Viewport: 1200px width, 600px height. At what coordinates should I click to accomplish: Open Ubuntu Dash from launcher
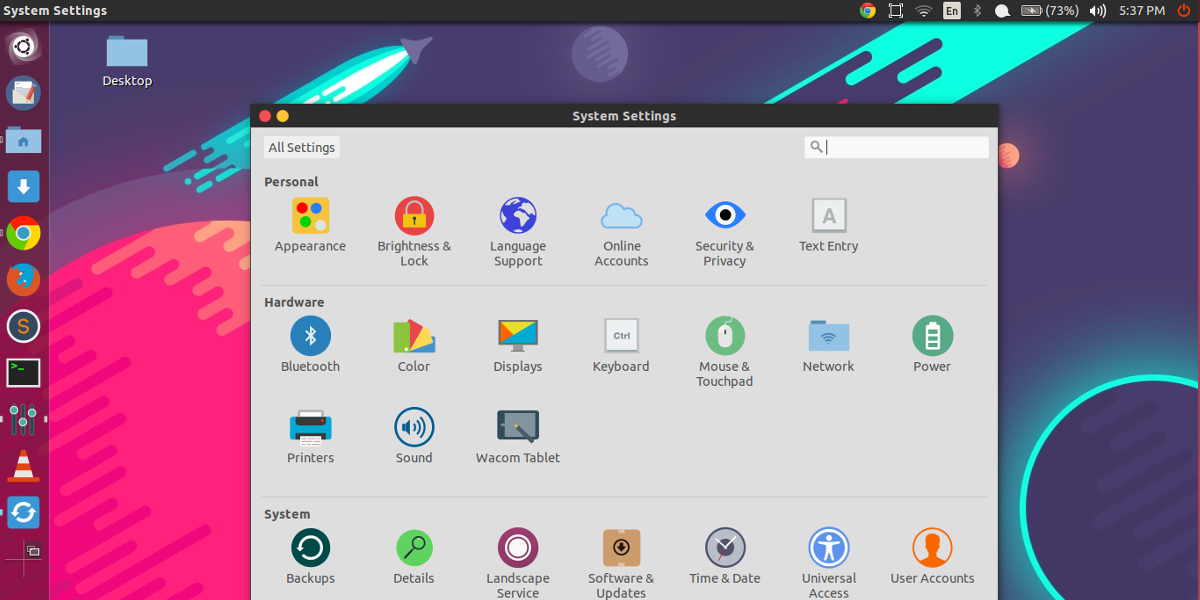[x=23, y=46]
